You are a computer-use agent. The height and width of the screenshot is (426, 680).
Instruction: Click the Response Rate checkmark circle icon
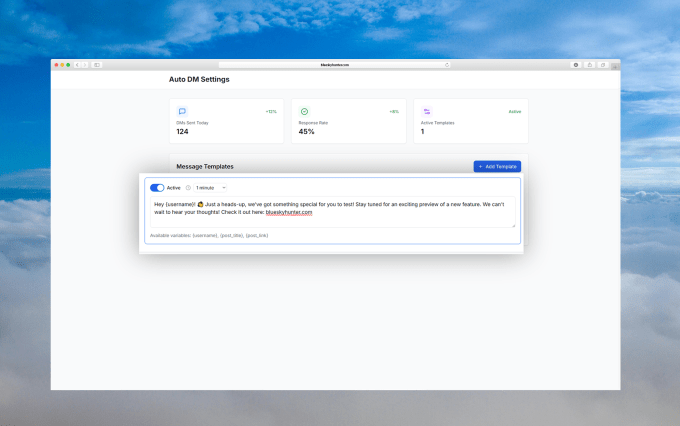coord(304,111)
